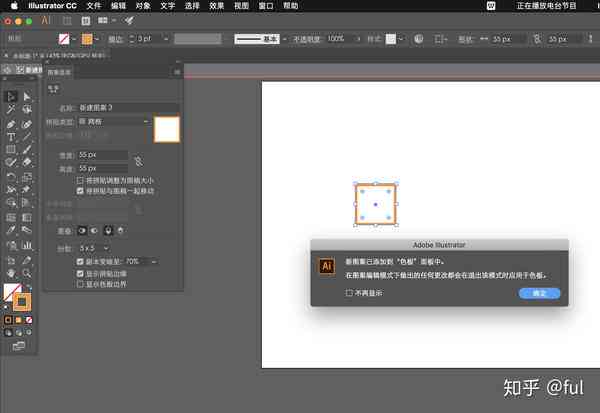This screenshot has width=600, height=413.
Task: Open the 窗口 menu
Action: coord(266,6)
